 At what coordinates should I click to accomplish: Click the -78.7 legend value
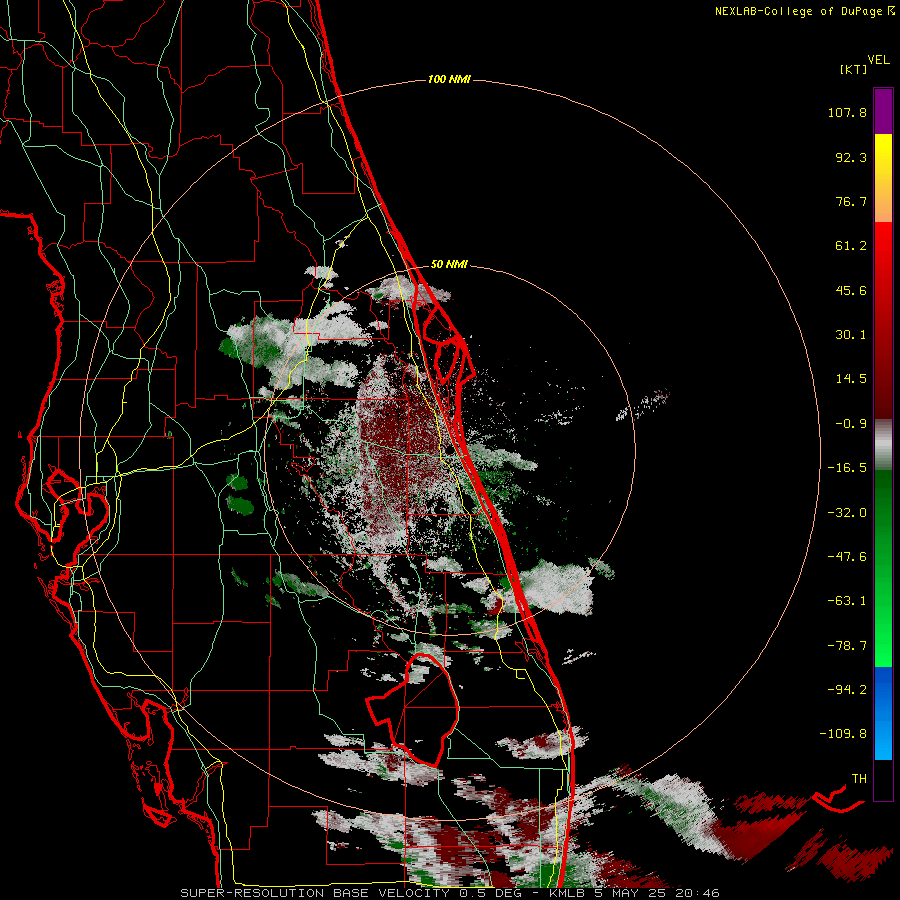click(x=847, y=646)
